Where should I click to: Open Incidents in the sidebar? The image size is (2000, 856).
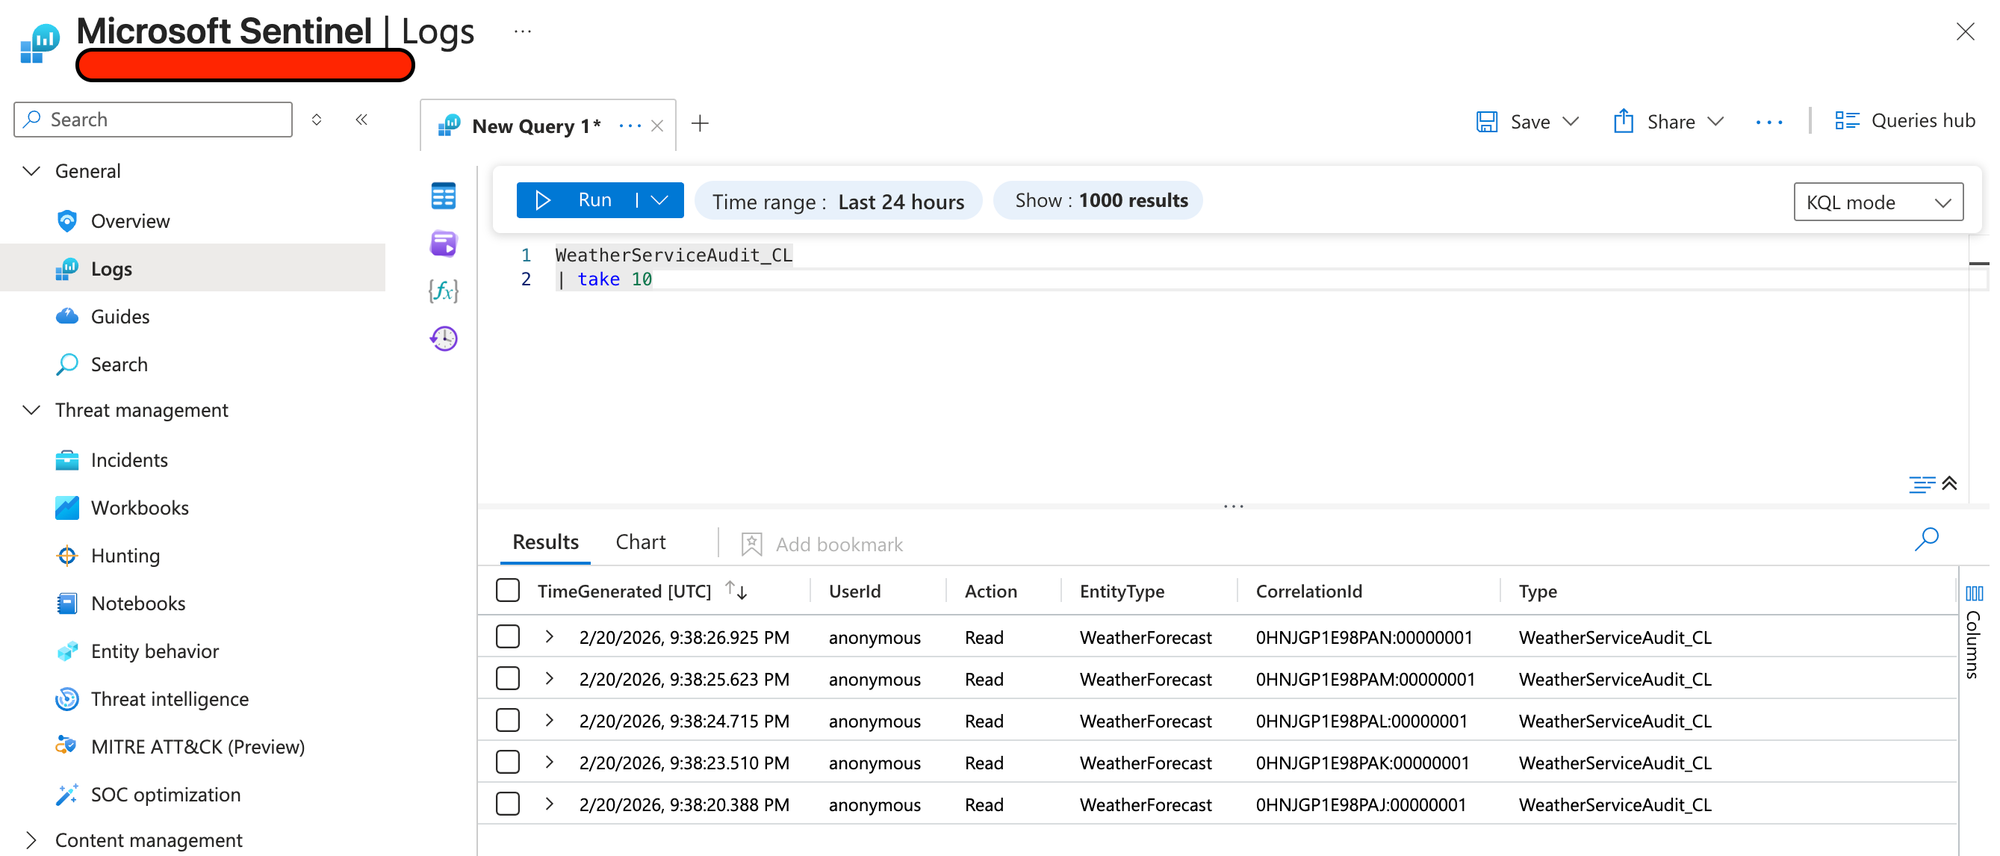pyautogui.click(x=129, y=460)
